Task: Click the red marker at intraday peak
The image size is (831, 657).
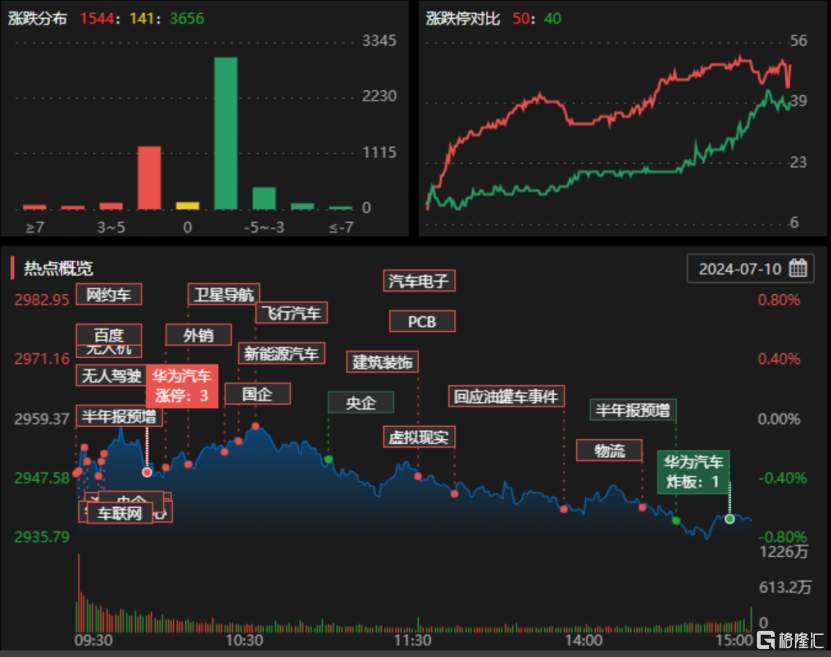Action: coord(255,426)
